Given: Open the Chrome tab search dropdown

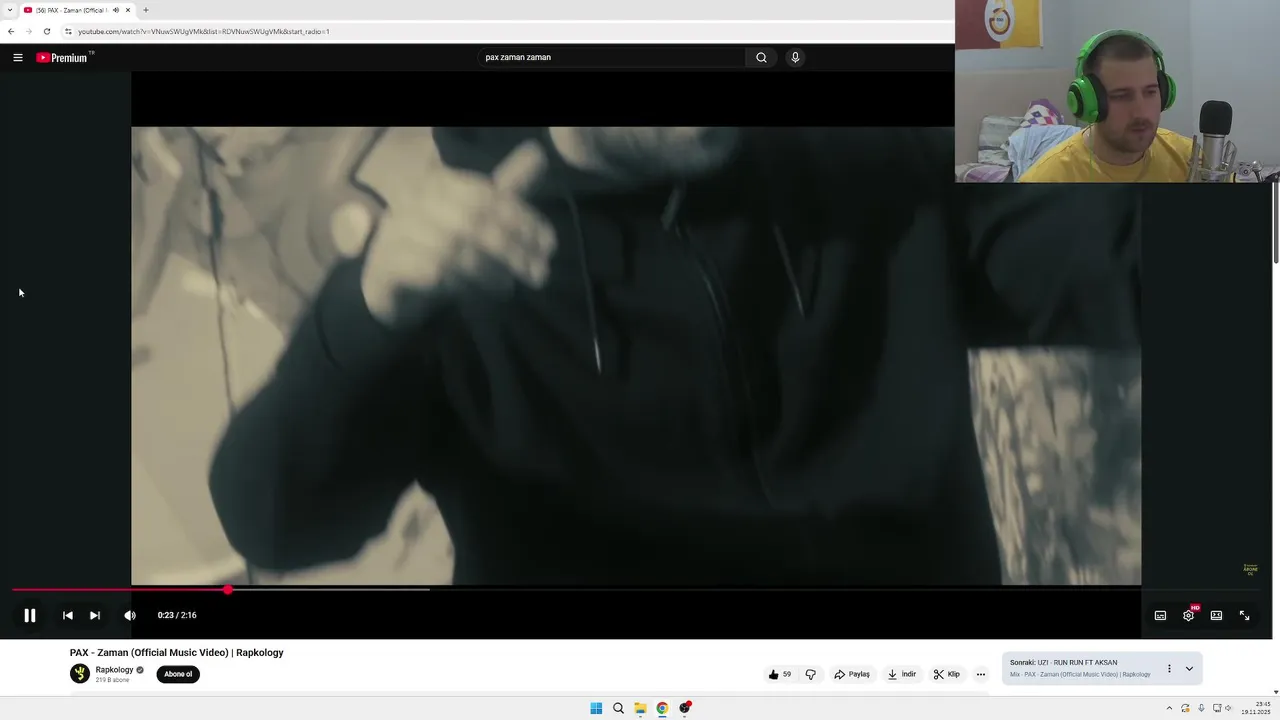Looking at the screenshot, I should (9, 10).
